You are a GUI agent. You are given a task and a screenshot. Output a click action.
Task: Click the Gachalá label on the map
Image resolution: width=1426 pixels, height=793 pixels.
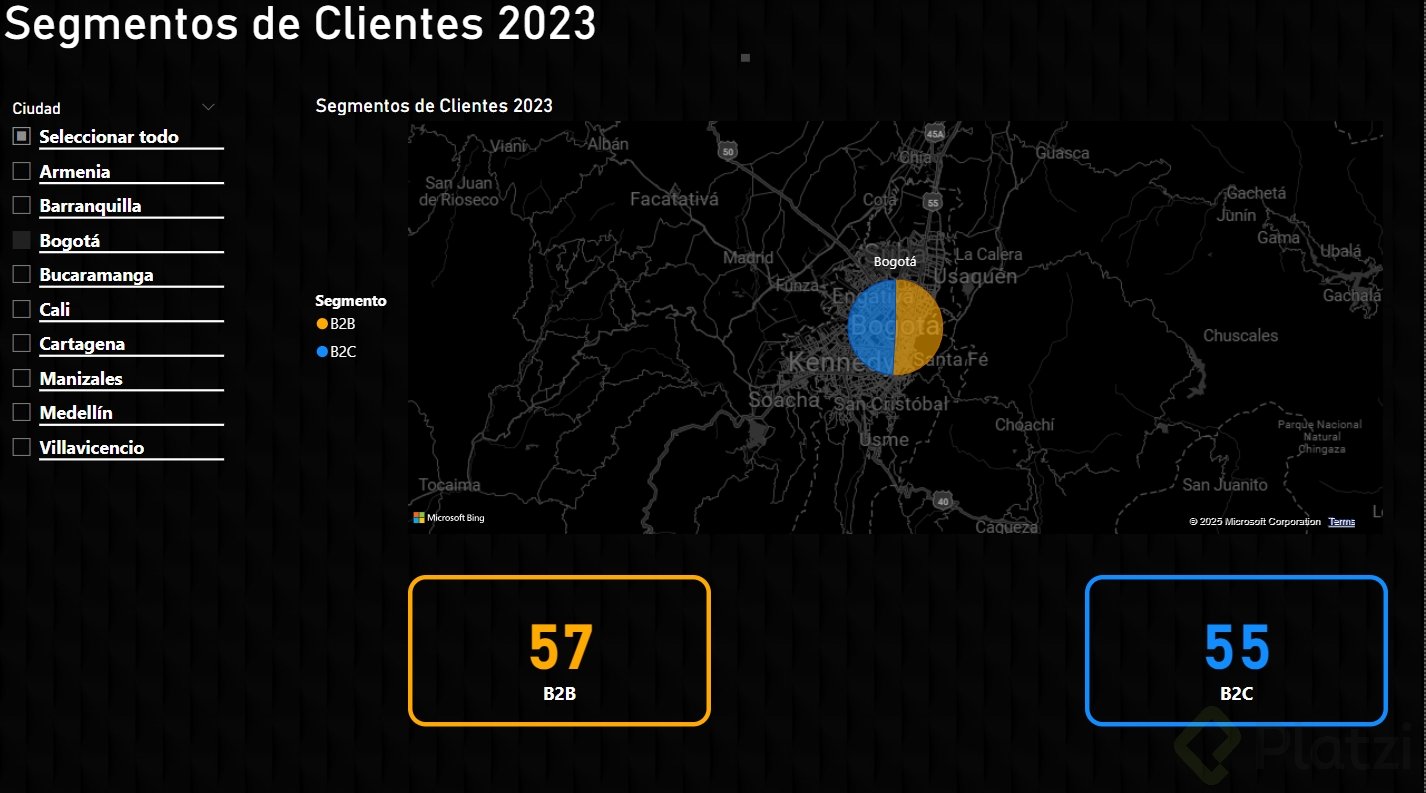click(1352, 295)
